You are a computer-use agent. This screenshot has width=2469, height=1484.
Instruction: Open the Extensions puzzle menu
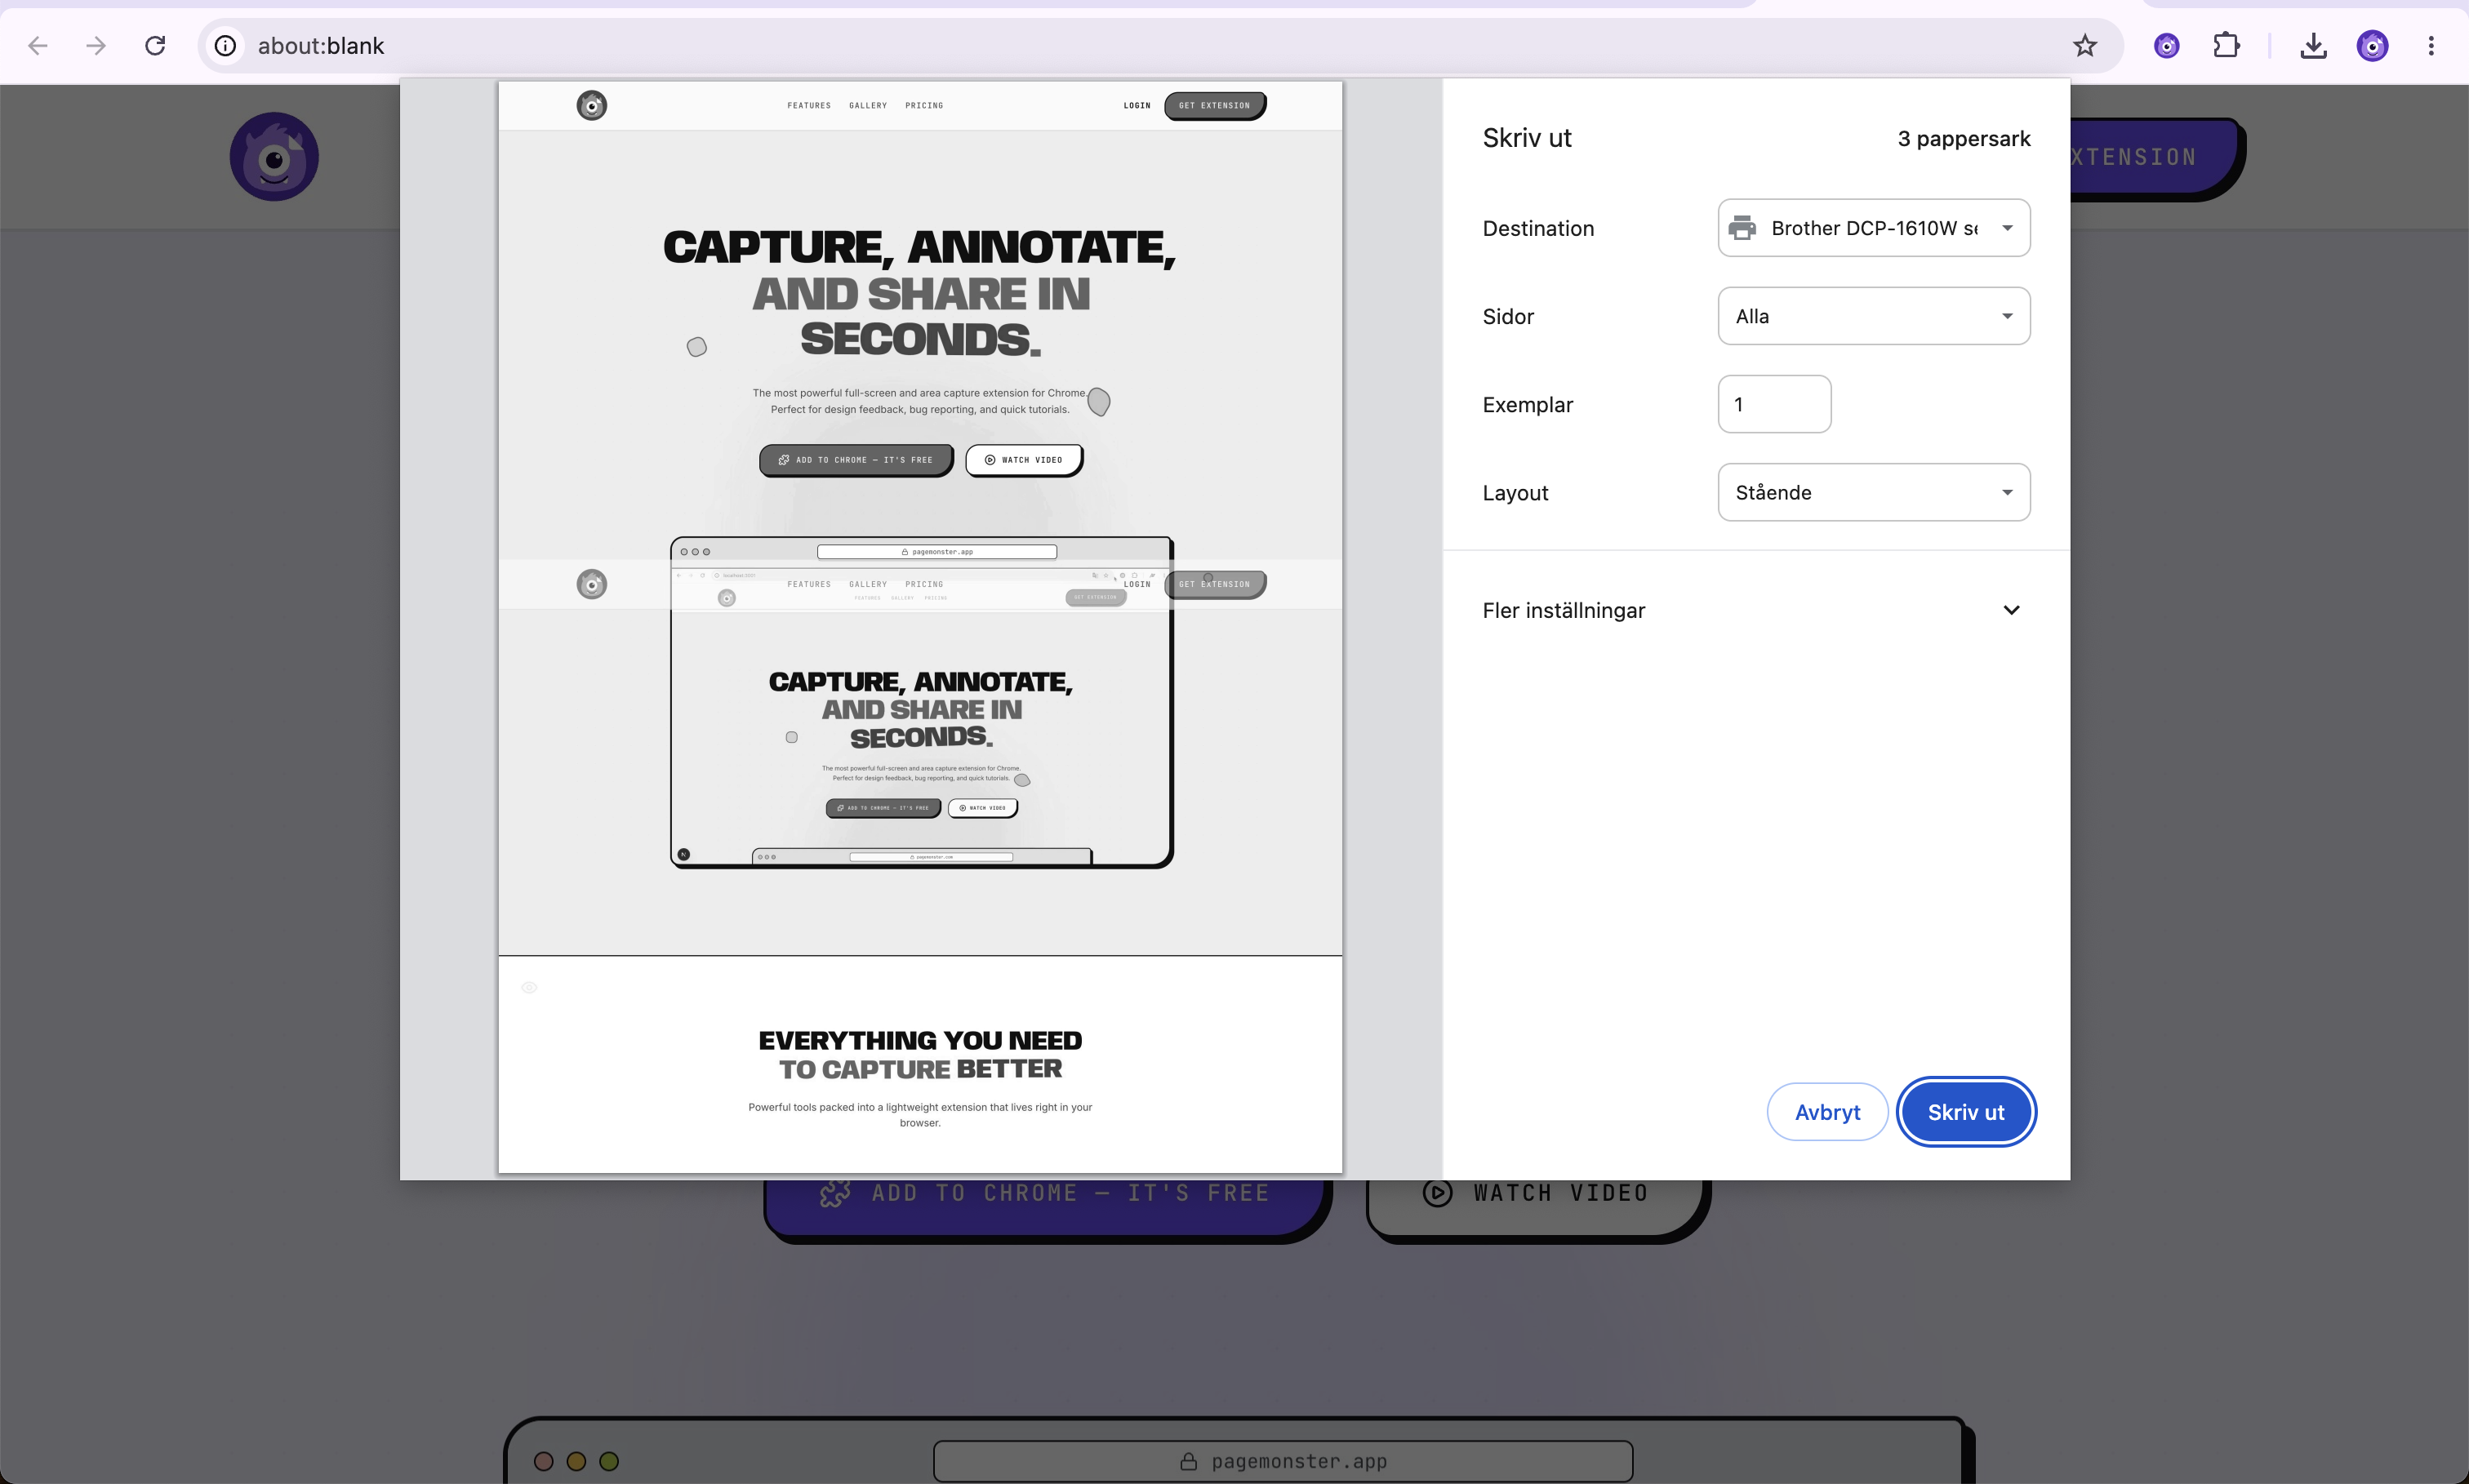coord(2226,46)
